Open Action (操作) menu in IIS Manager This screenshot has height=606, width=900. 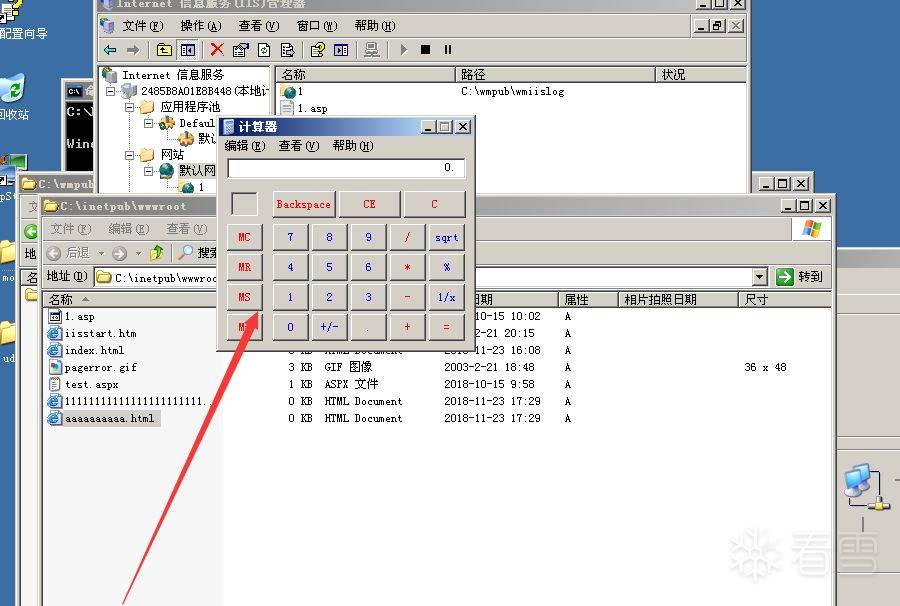[200, 26]
